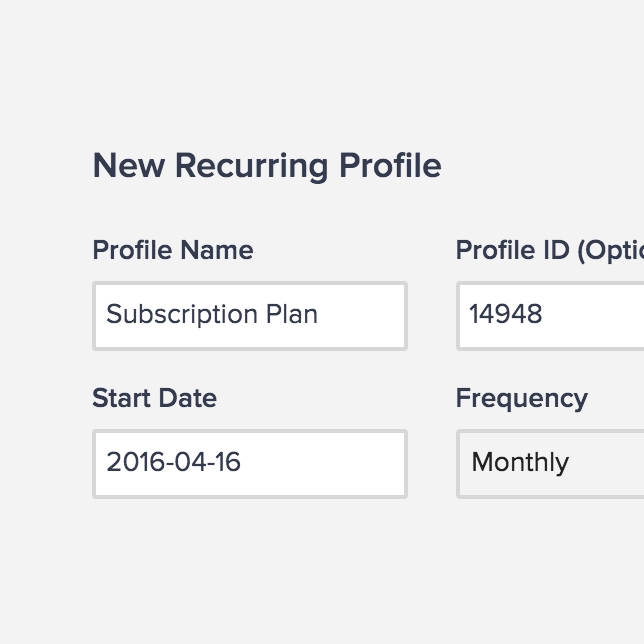The height and width of the screenshot is (644, 644).
Task: Click the Profile Name label
Action: (173, 250)
